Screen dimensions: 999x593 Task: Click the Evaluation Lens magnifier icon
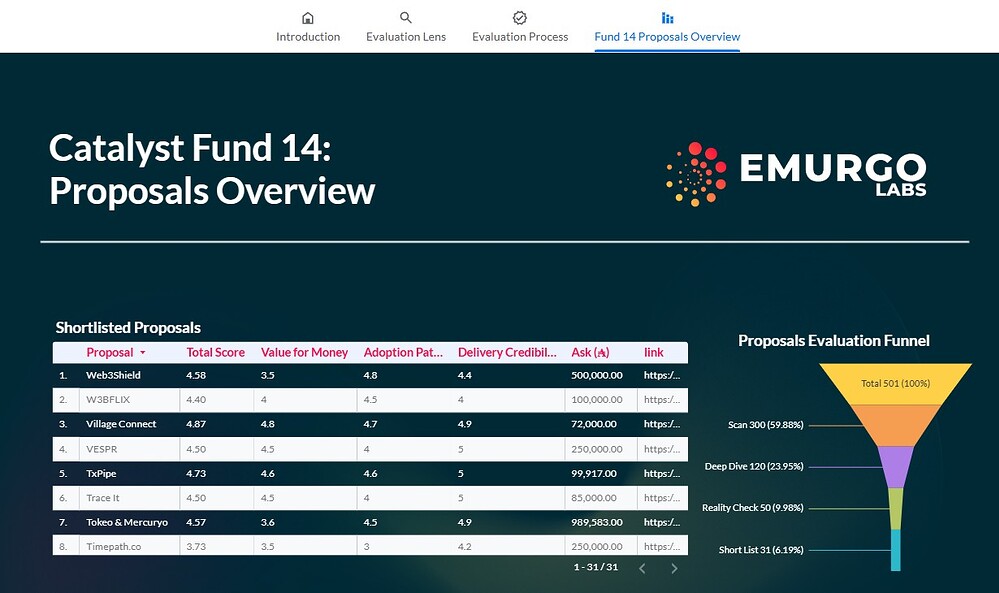pos(406,18)
